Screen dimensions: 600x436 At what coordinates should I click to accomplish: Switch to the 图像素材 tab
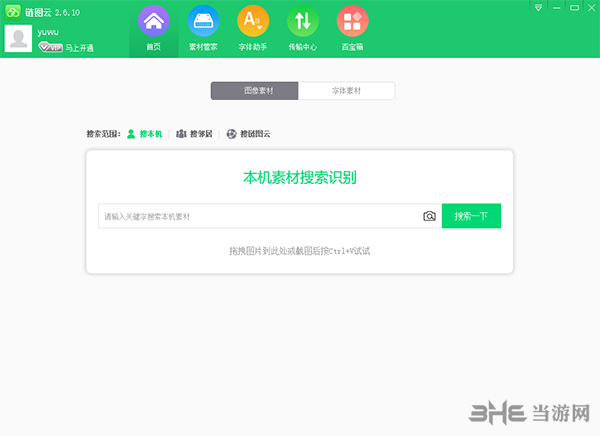click(254, 91)
